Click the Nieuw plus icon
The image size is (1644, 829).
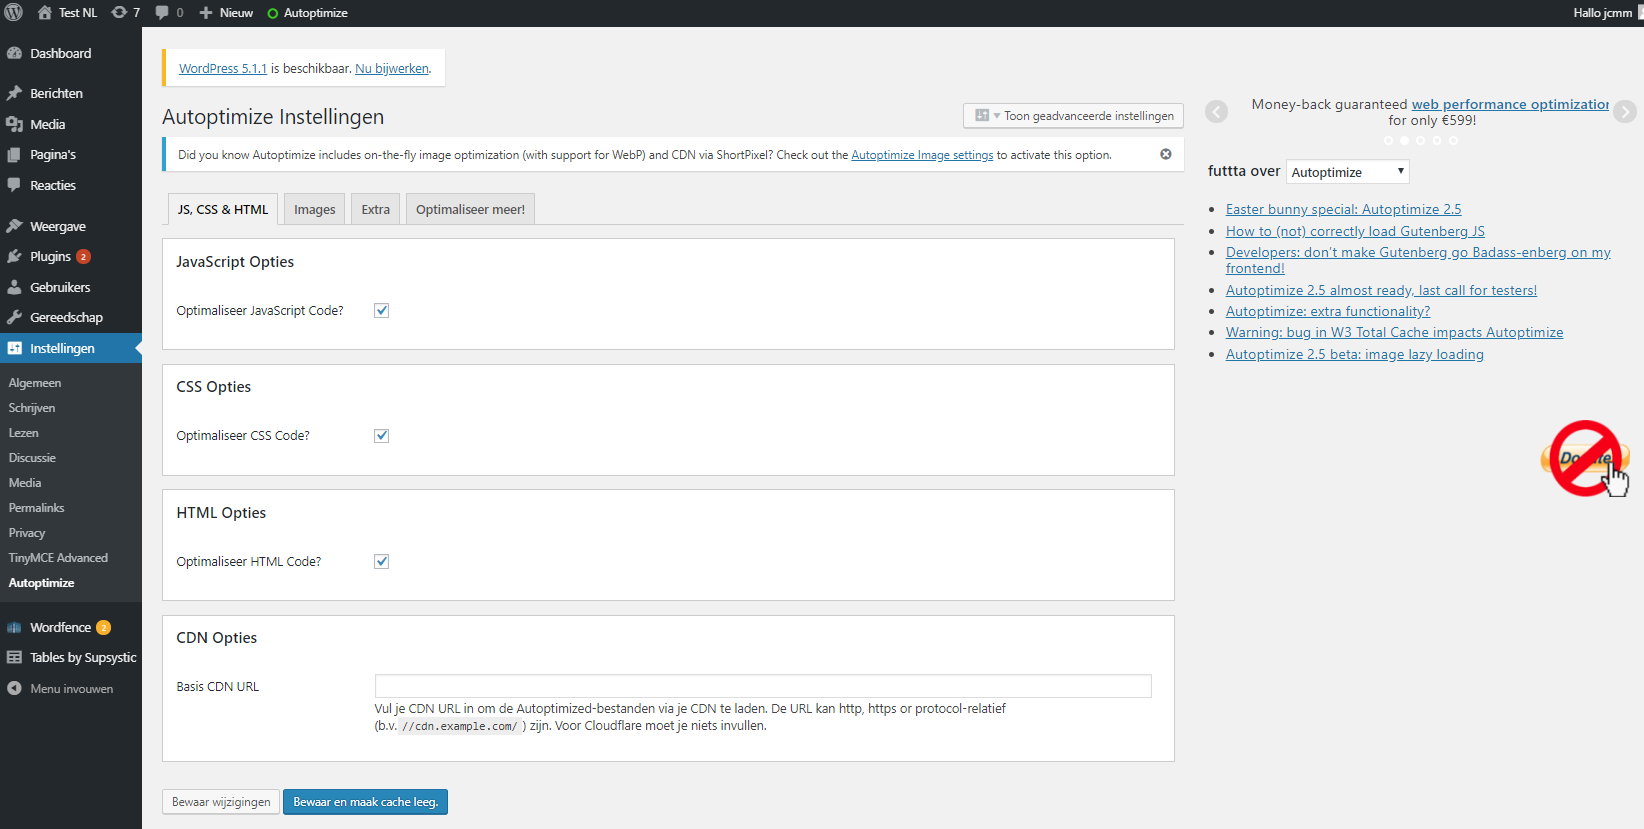click(x=206, y=13)
